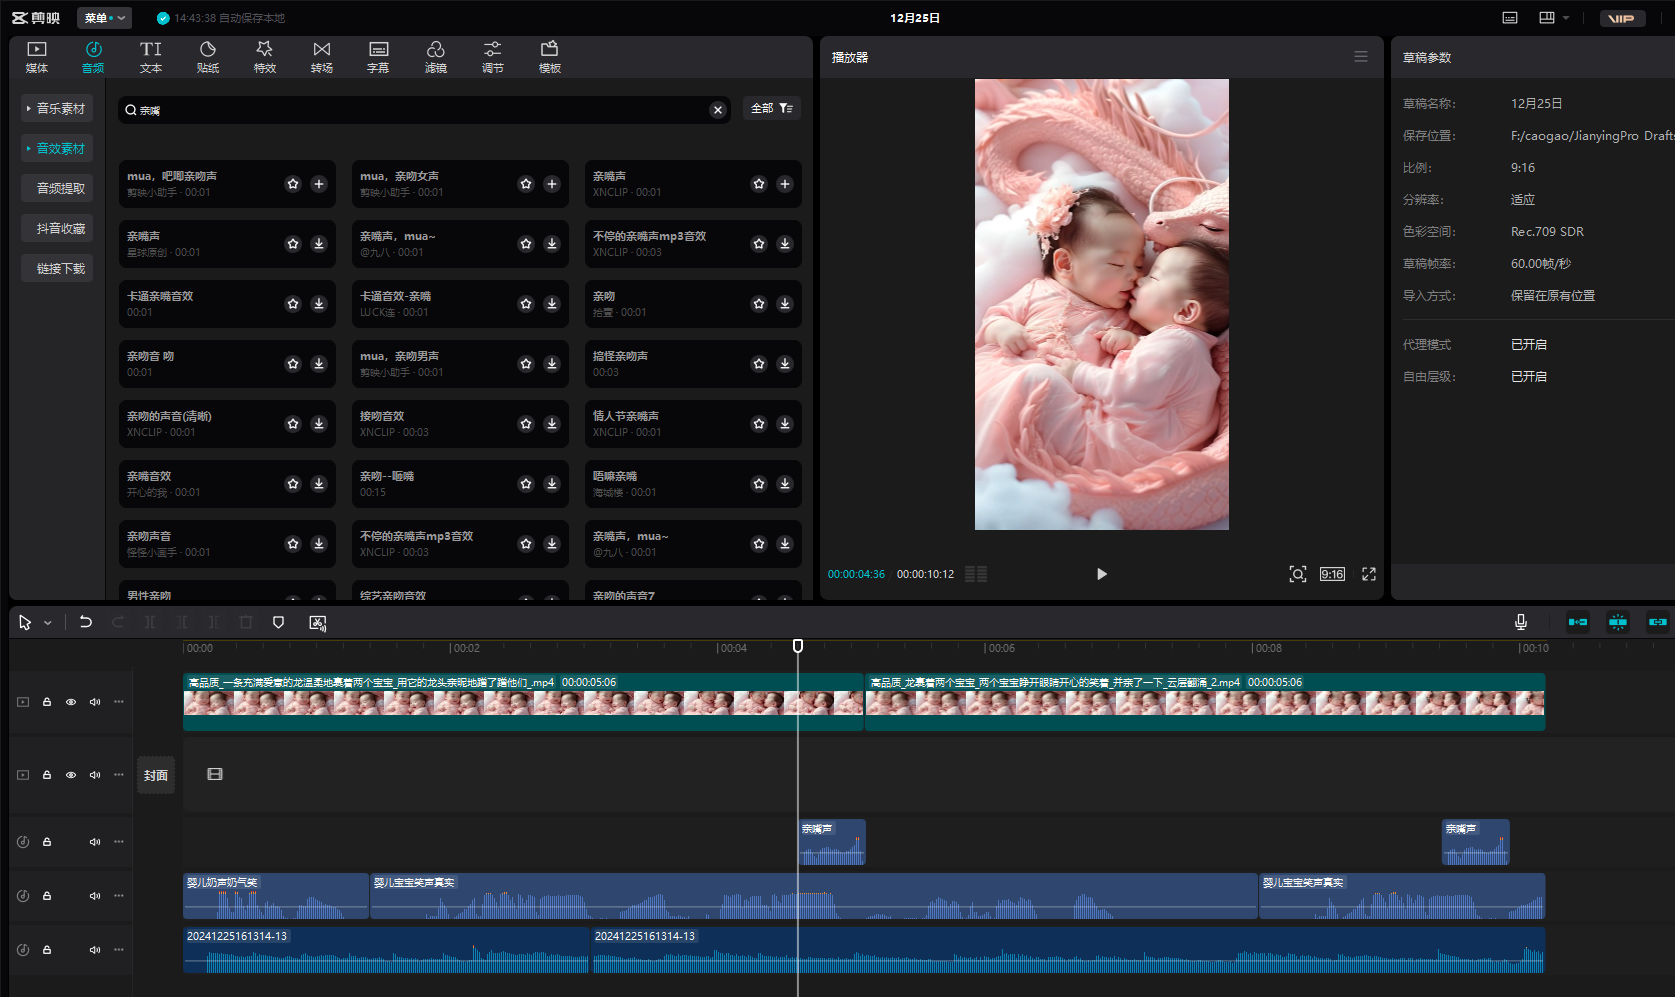Open the 菜单 dropdown menu

(104, 18)
